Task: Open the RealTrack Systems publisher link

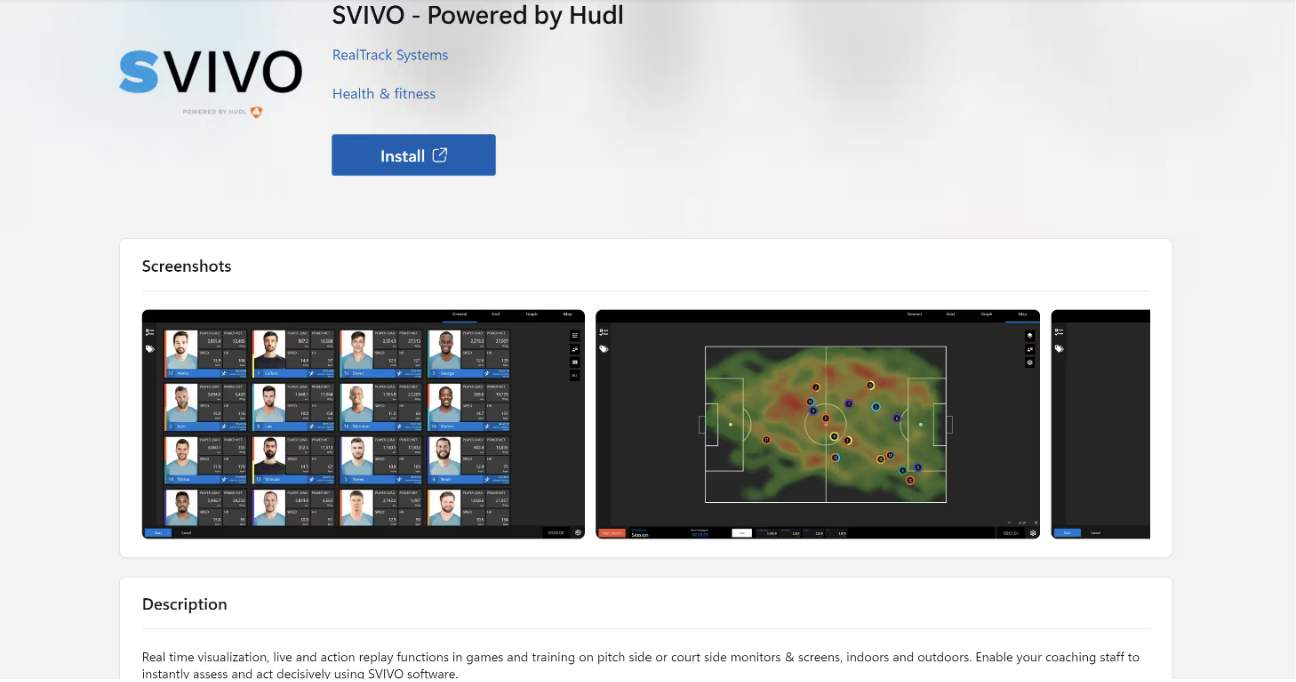Action: coord(390,55)
